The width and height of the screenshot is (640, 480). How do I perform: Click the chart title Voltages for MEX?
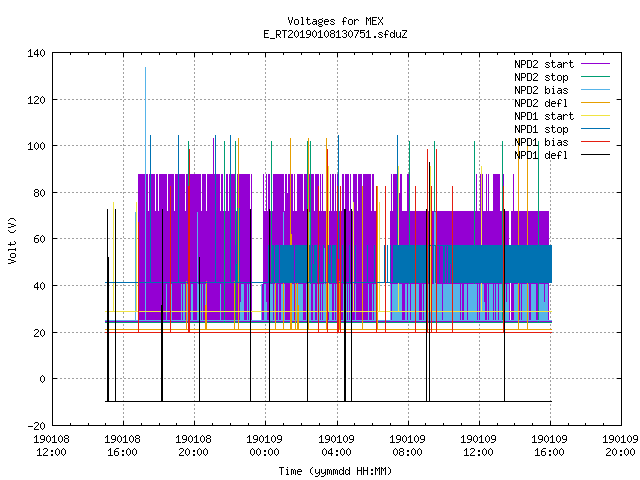tap(335, 21)
